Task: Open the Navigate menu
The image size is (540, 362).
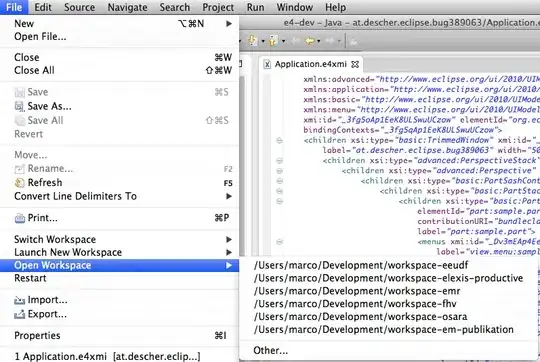Action: 127,7
